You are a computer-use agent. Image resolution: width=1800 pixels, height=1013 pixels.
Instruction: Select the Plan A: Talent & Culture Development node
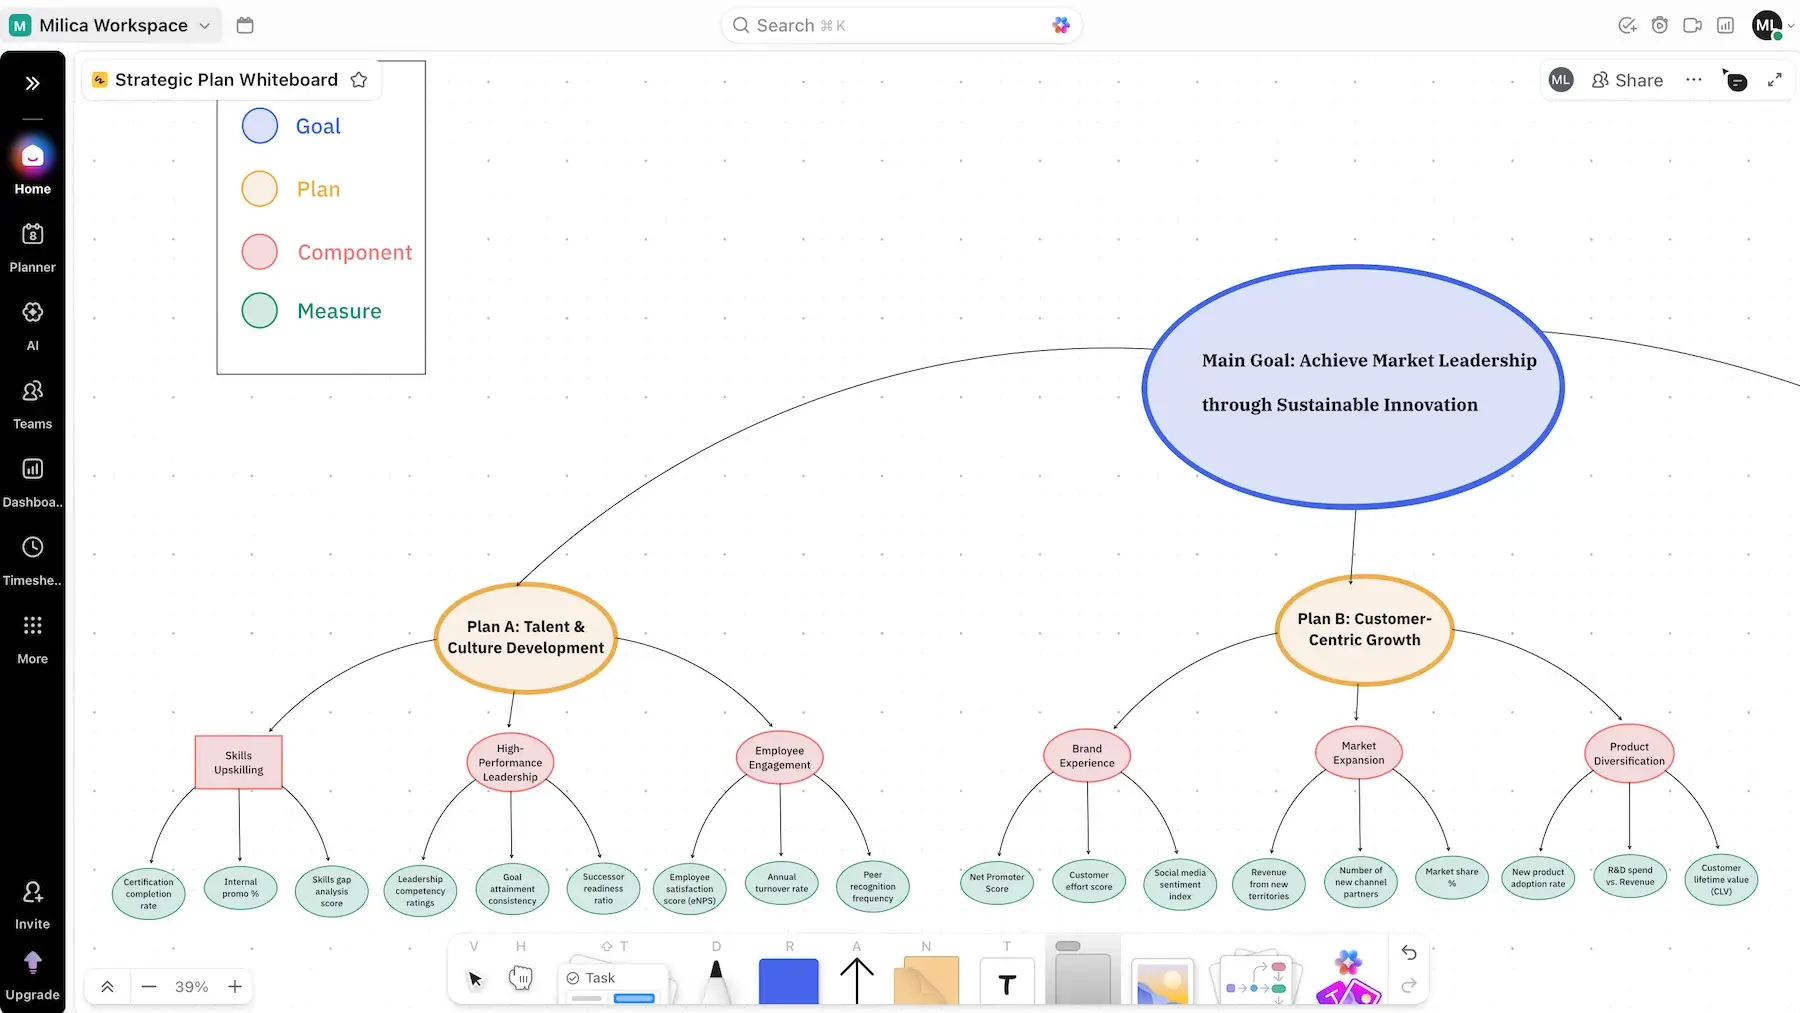click(526, 637)
